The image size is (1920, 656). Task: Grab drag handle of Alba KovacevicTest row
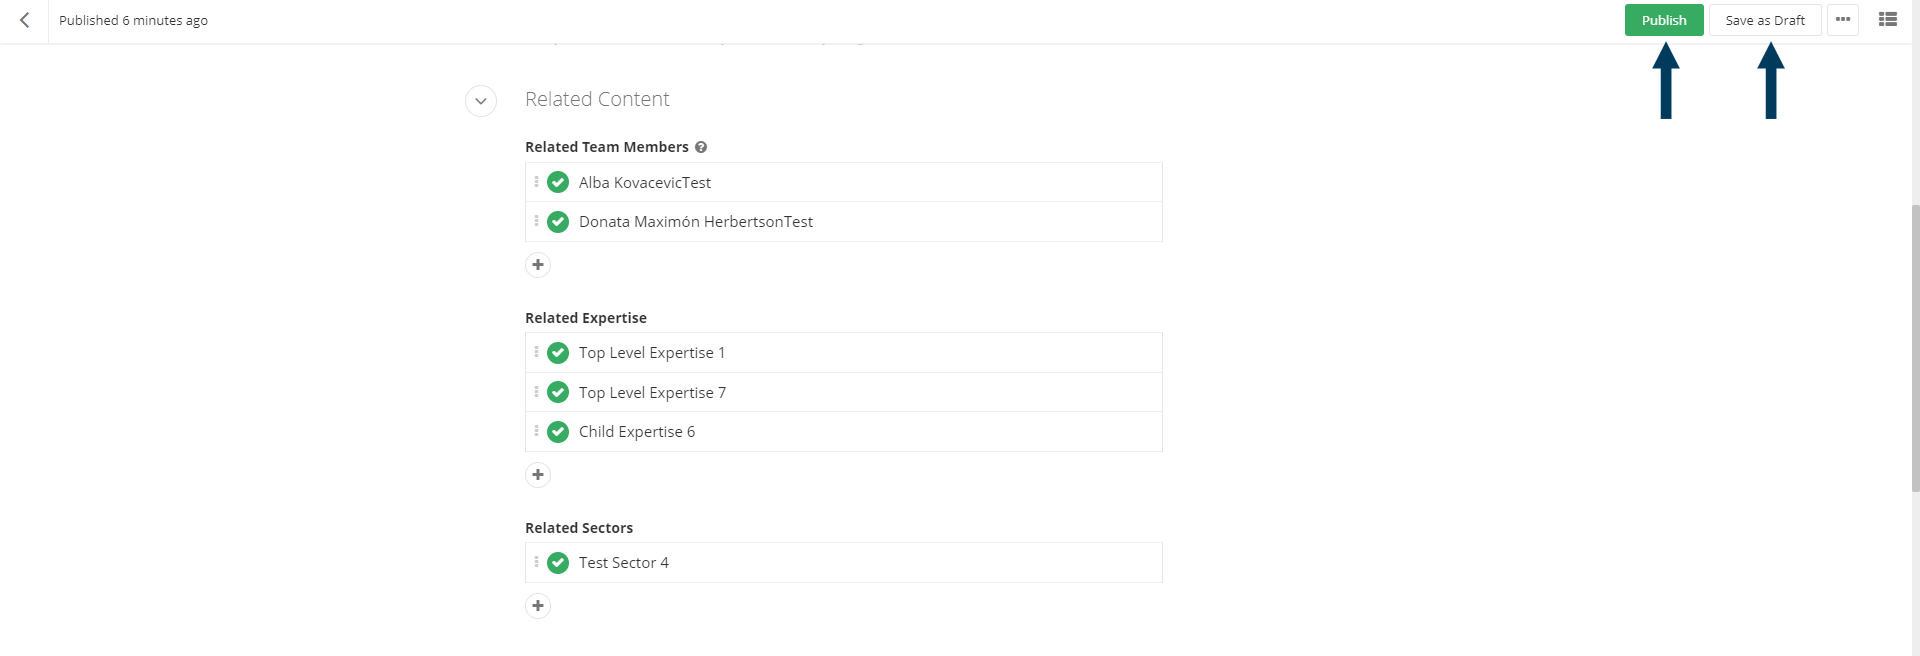click(x=536, y=182)
